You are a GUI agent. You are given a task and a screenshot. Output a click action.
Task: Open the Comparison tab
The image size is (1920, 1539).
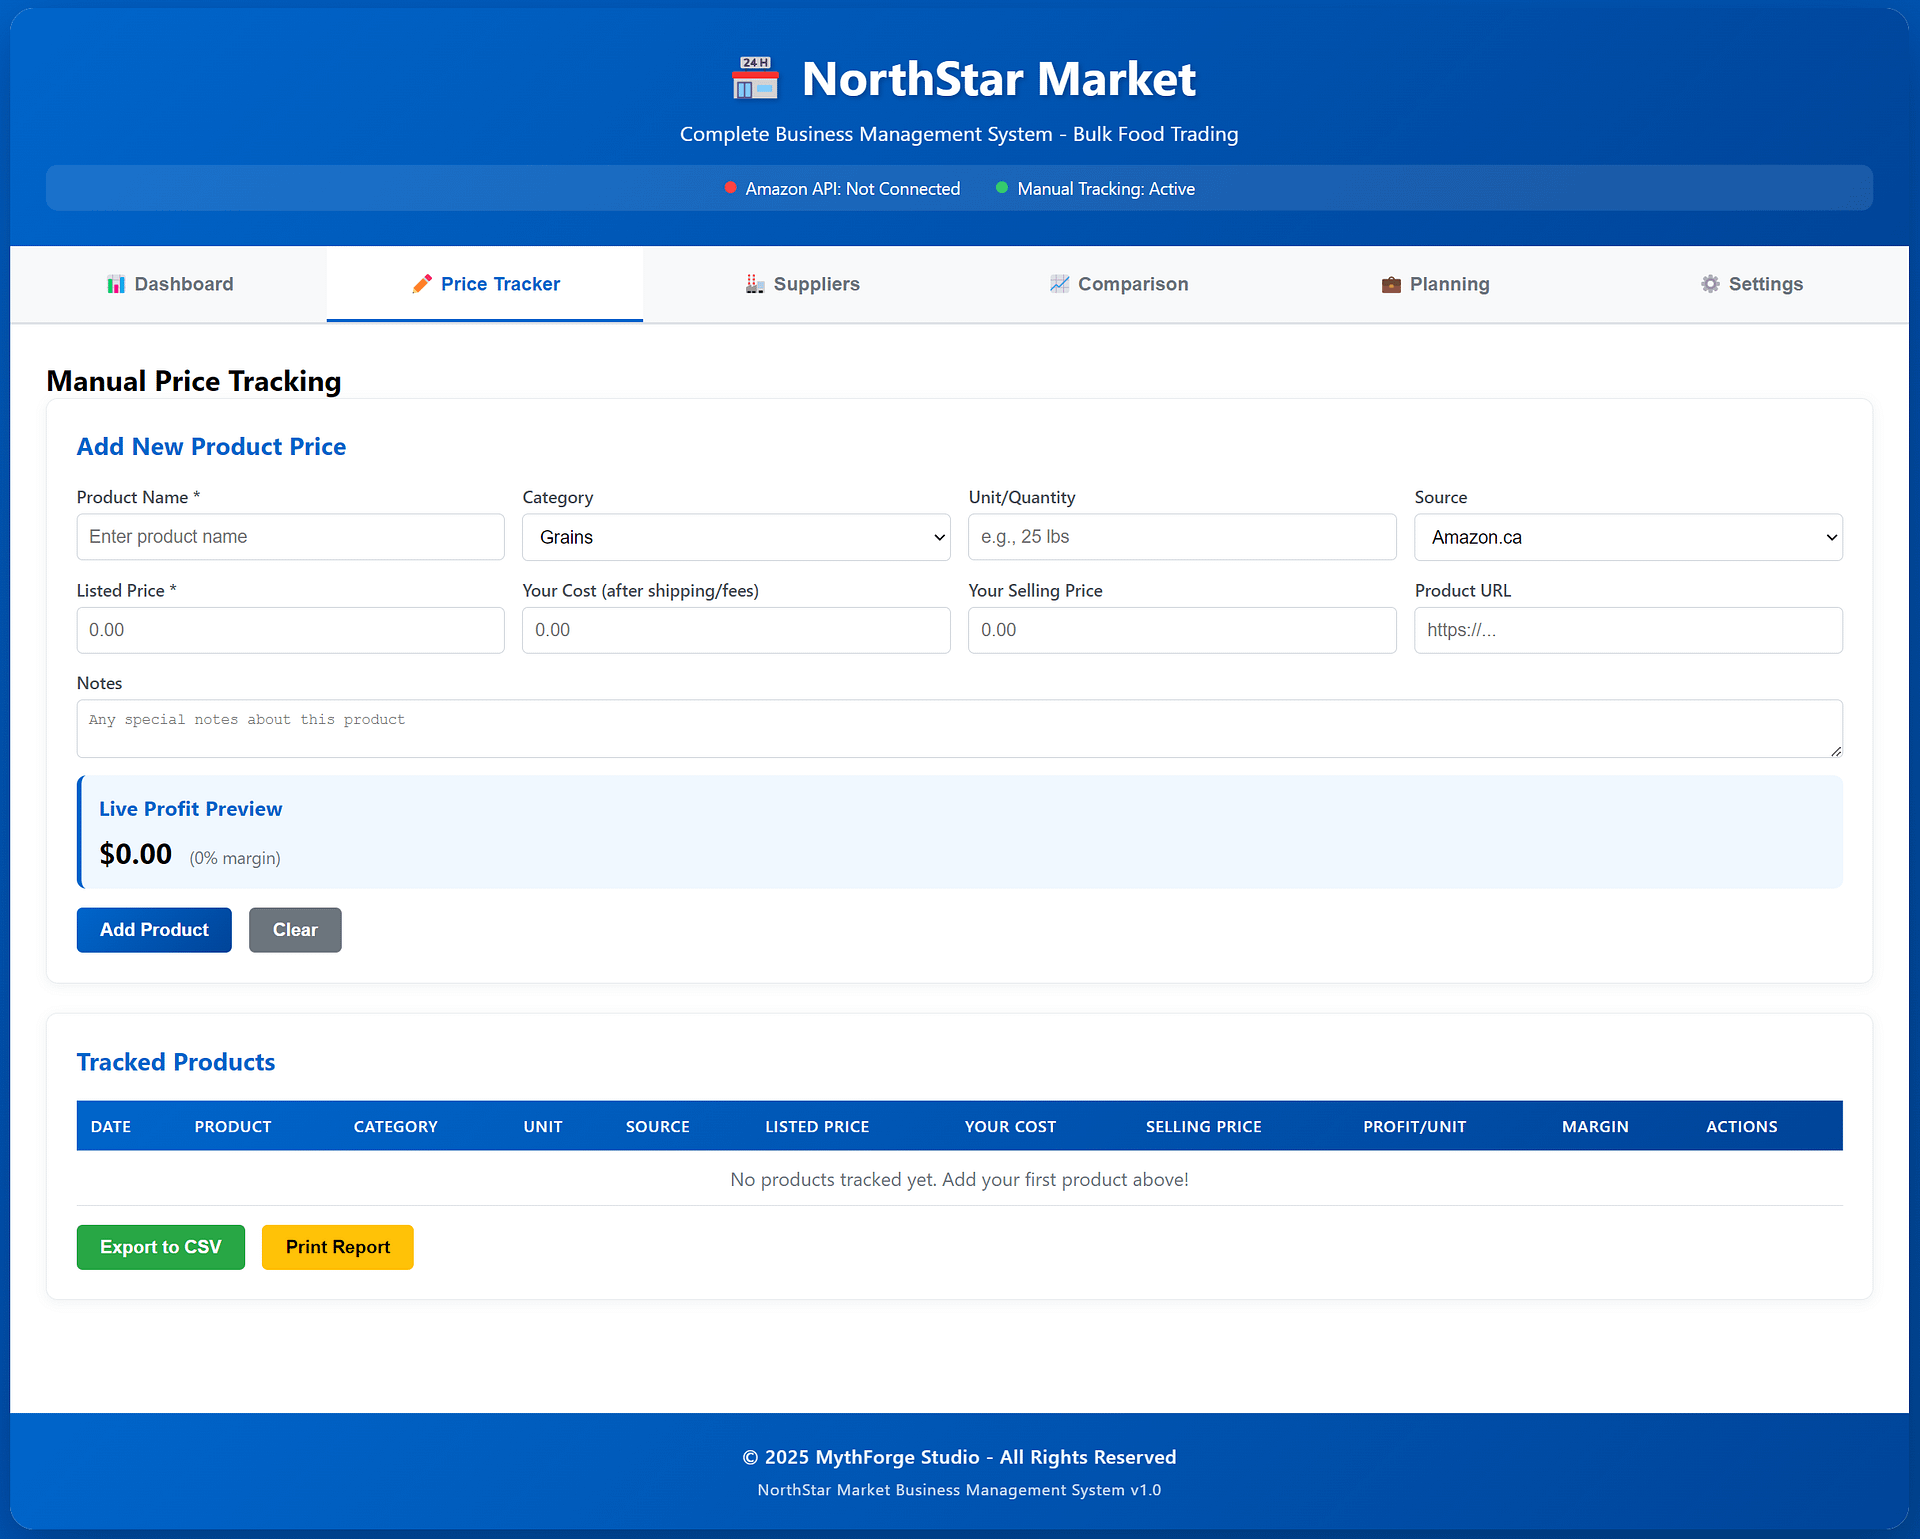click(1118, 284)
